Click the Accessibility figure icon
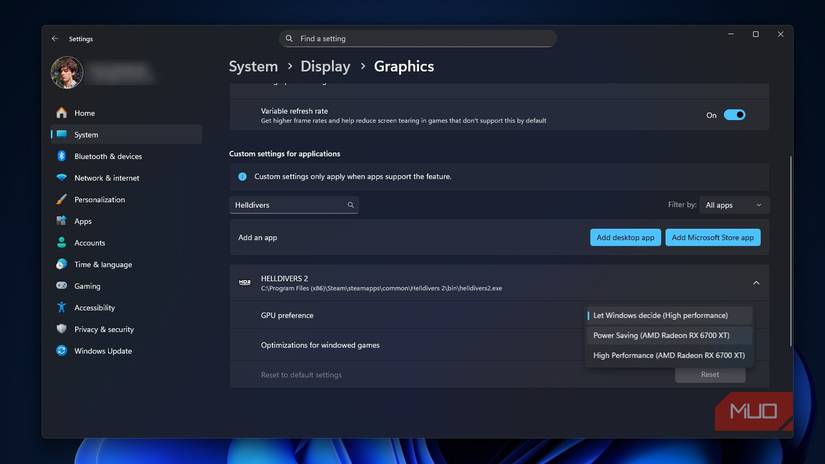 point(62,307)
